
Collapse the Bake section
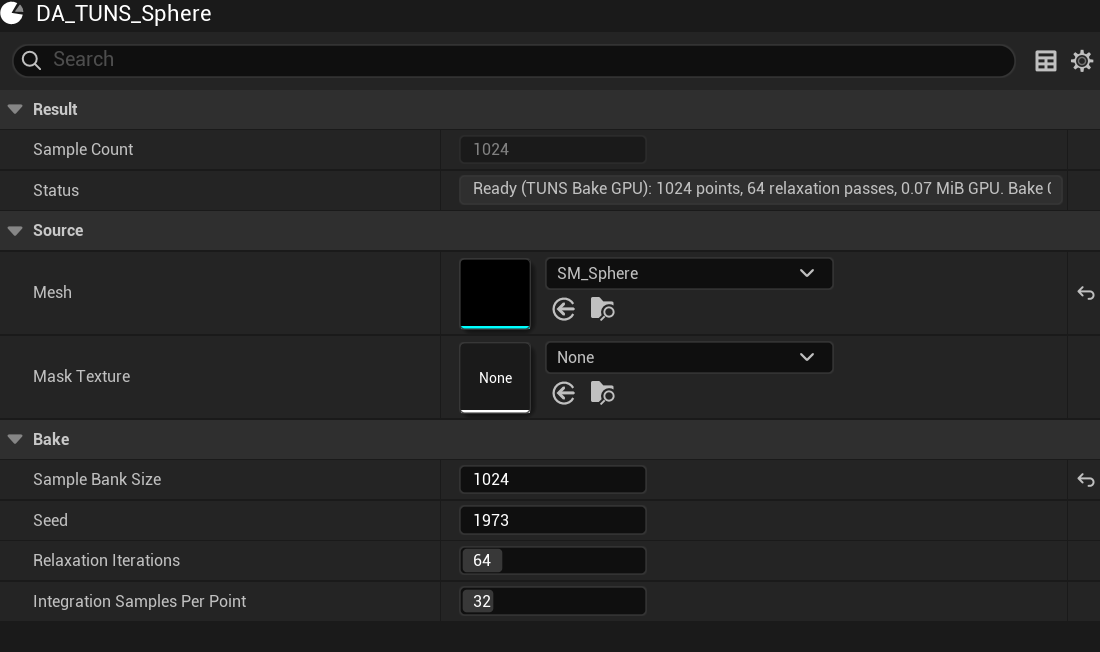click(15, 439)
